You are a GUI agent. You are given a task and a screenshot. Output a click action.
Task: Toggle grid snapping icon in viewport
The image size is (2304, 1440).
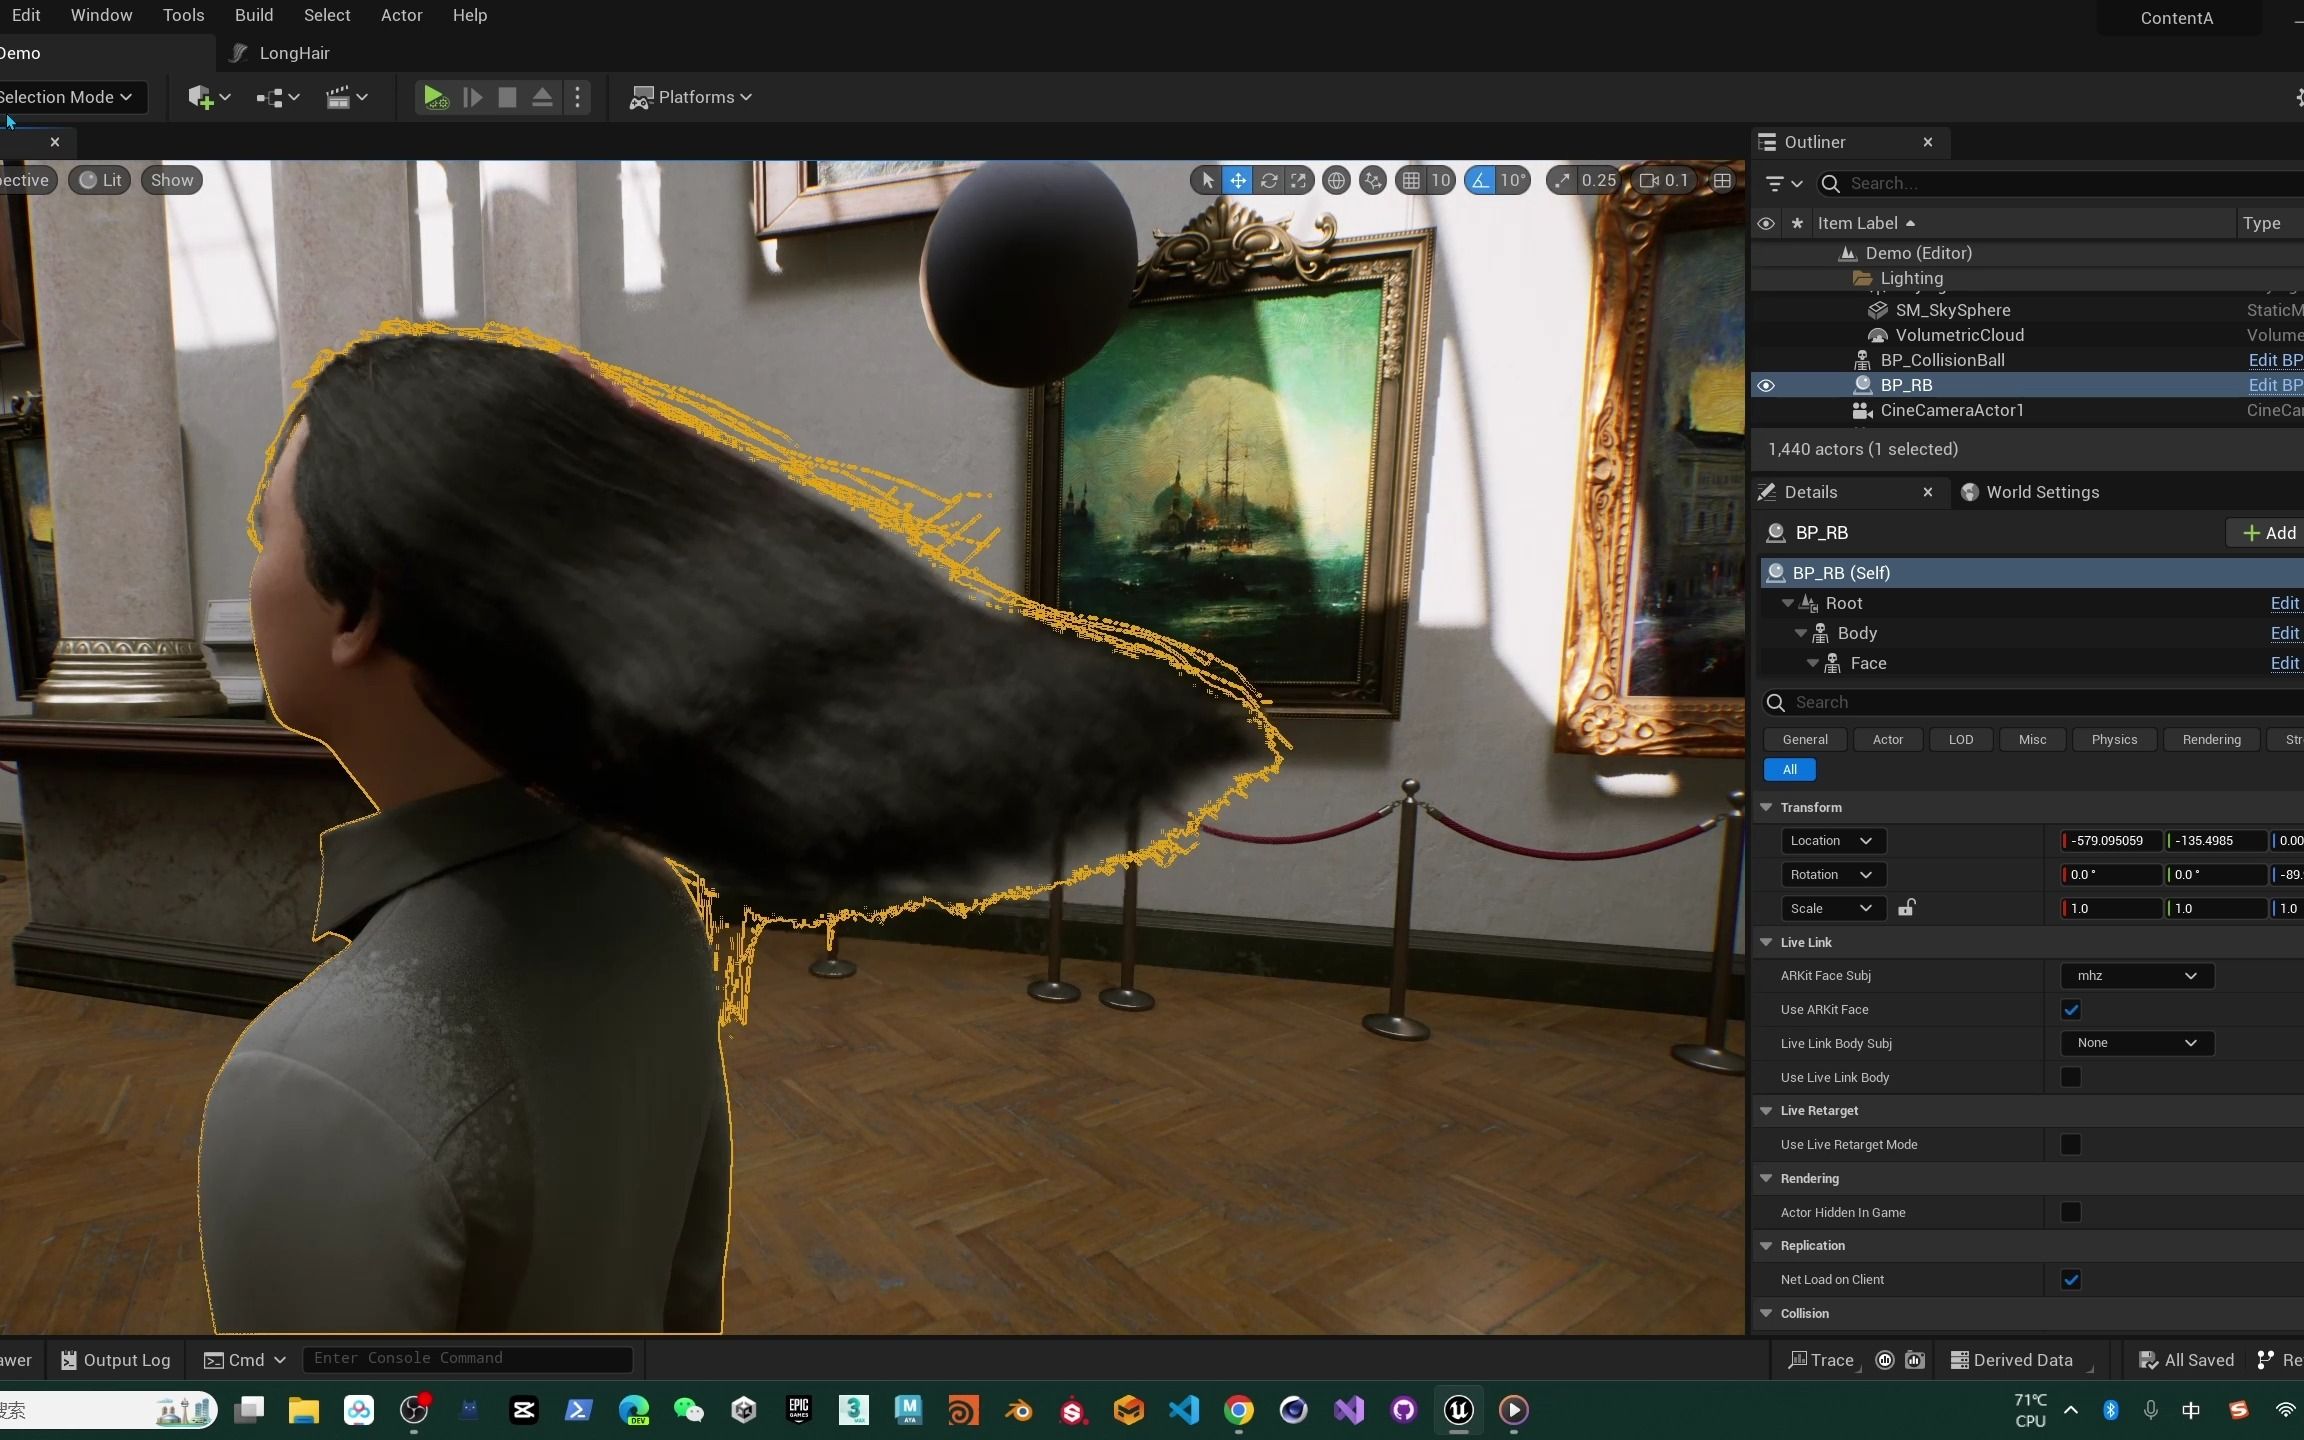[1411, 181]
